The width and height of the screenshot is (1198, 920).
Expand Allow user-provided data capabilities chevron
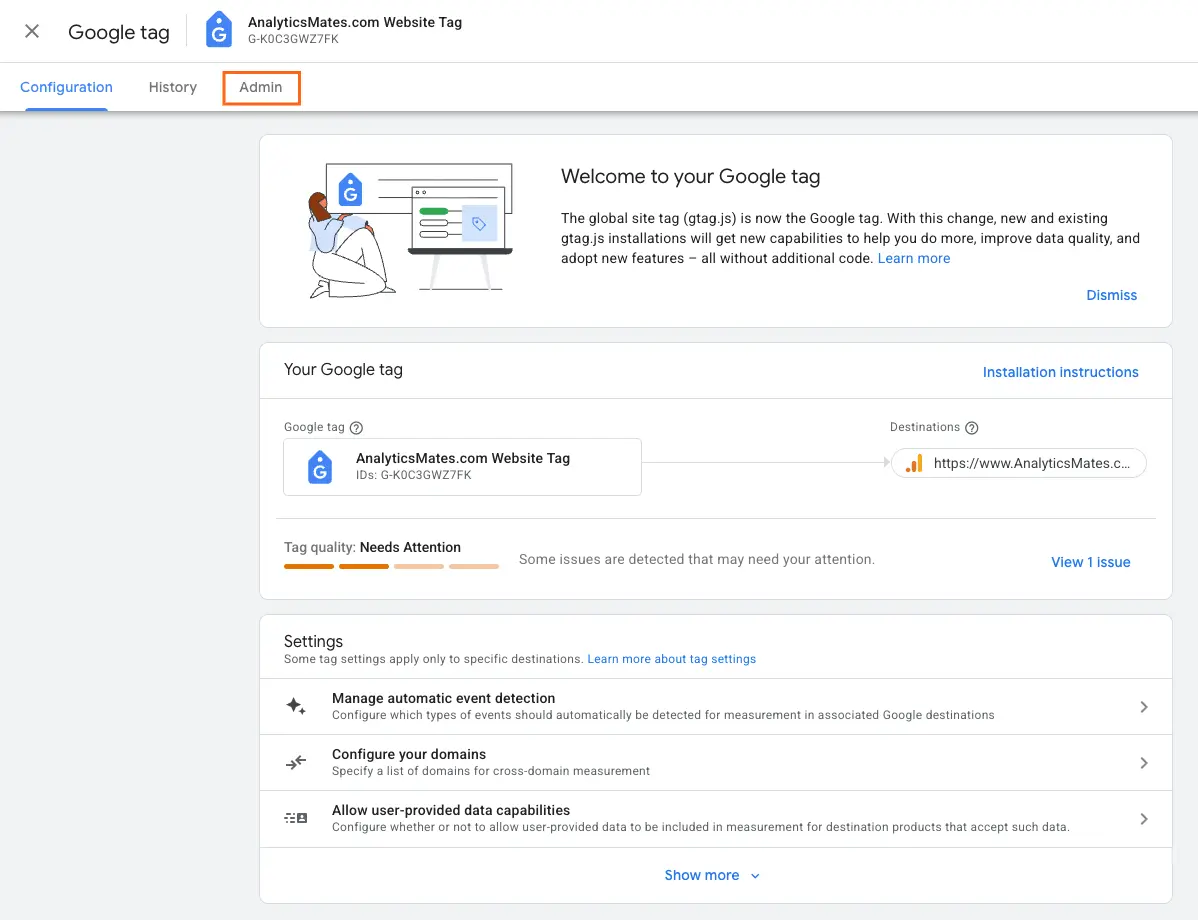pos(1144,819)
